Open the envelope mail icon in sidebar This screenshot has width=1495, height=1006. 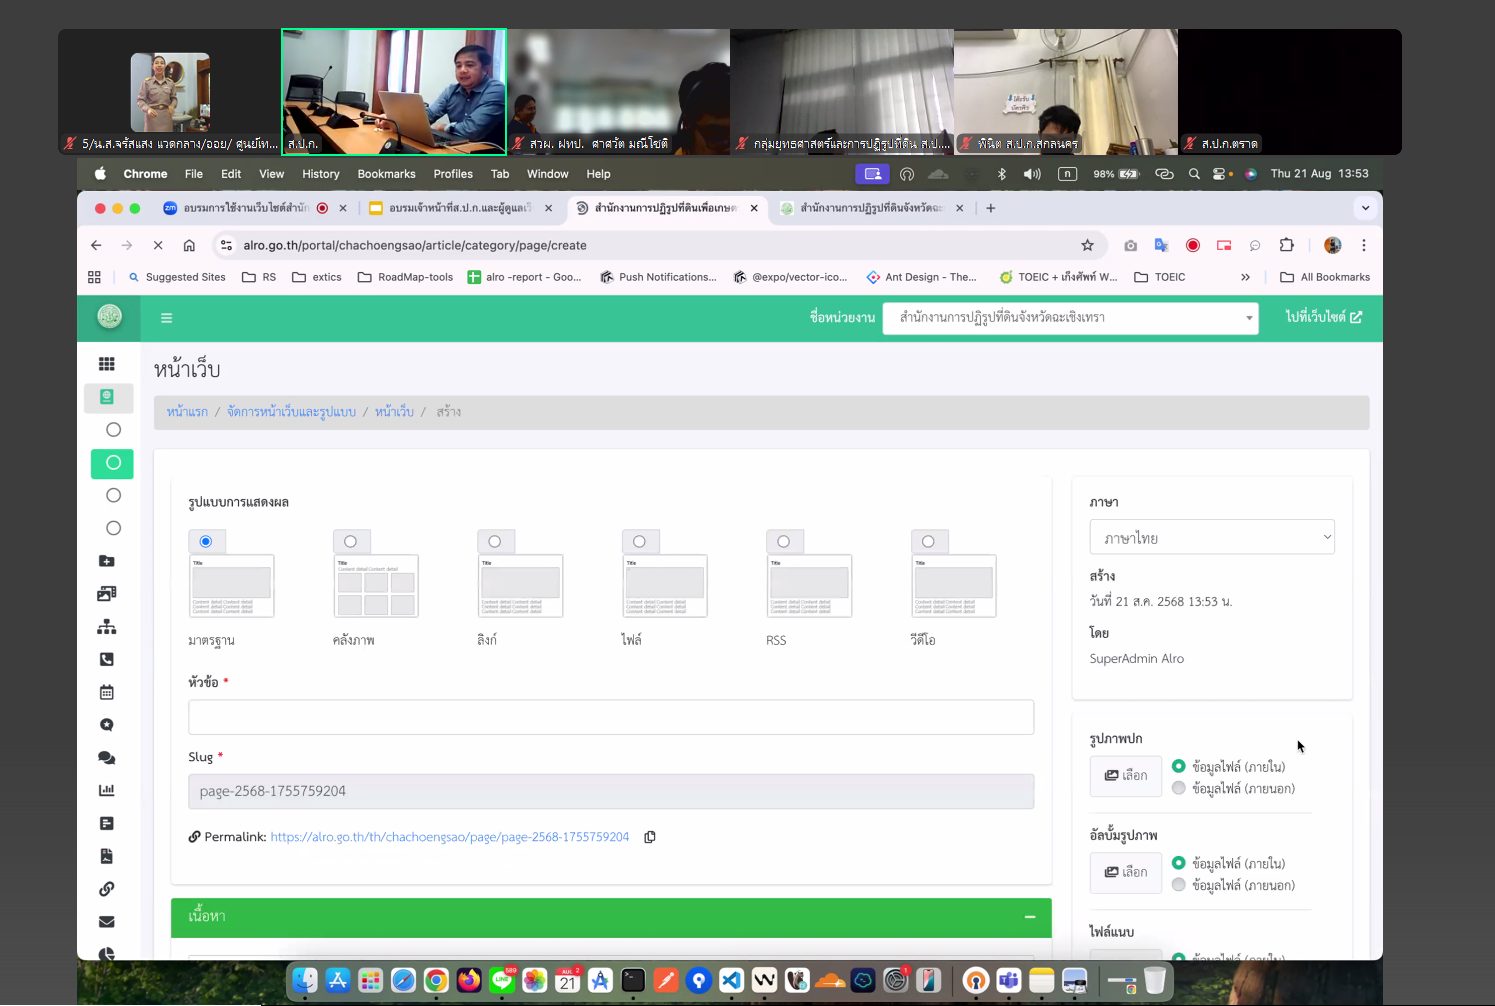point(107,922)
